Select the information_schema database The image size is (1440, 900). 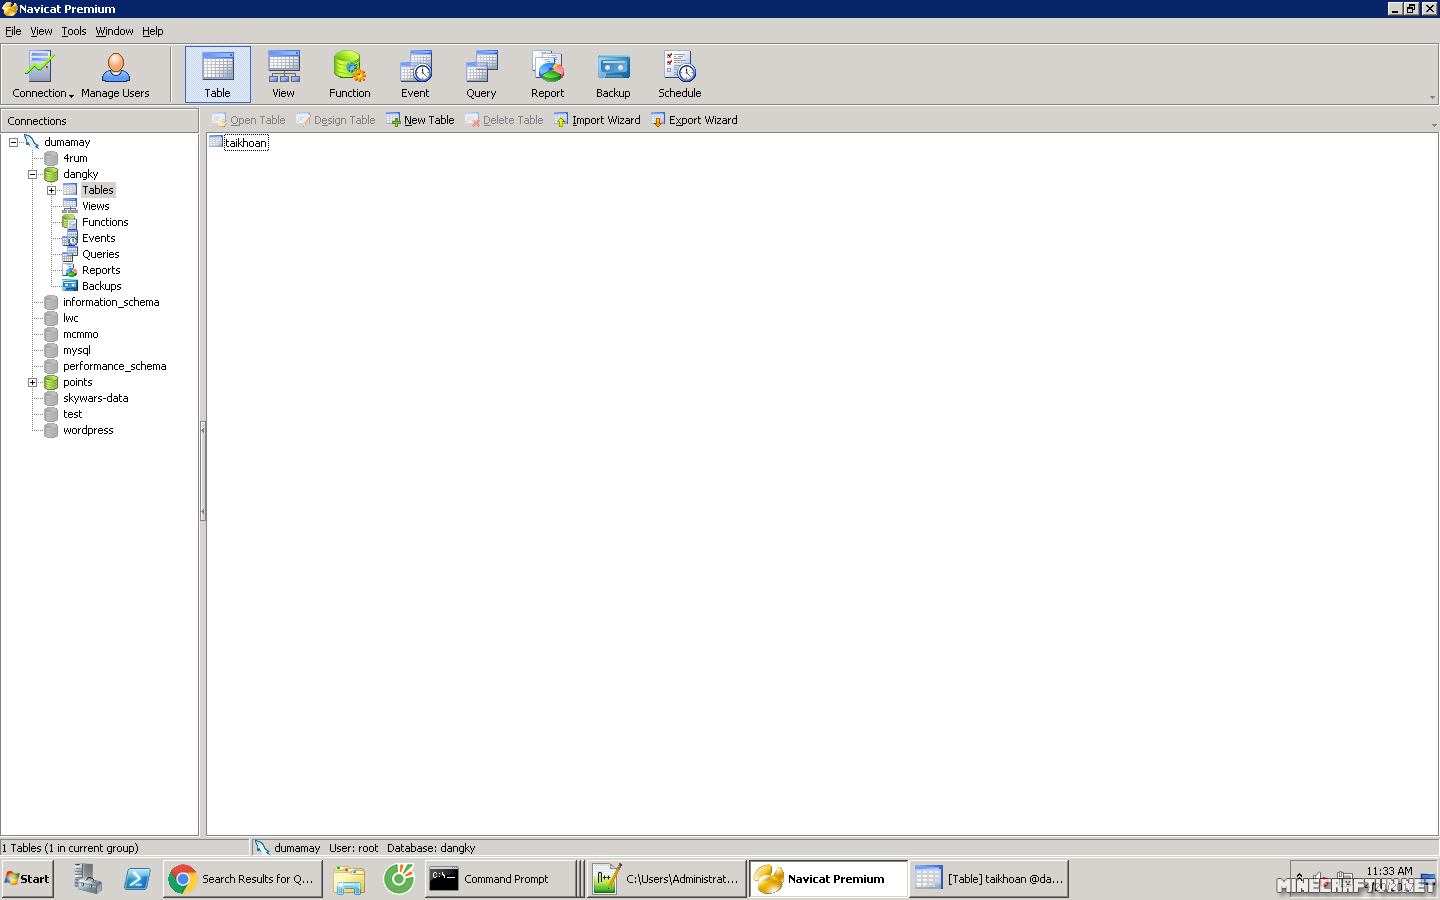pos(111,302)
